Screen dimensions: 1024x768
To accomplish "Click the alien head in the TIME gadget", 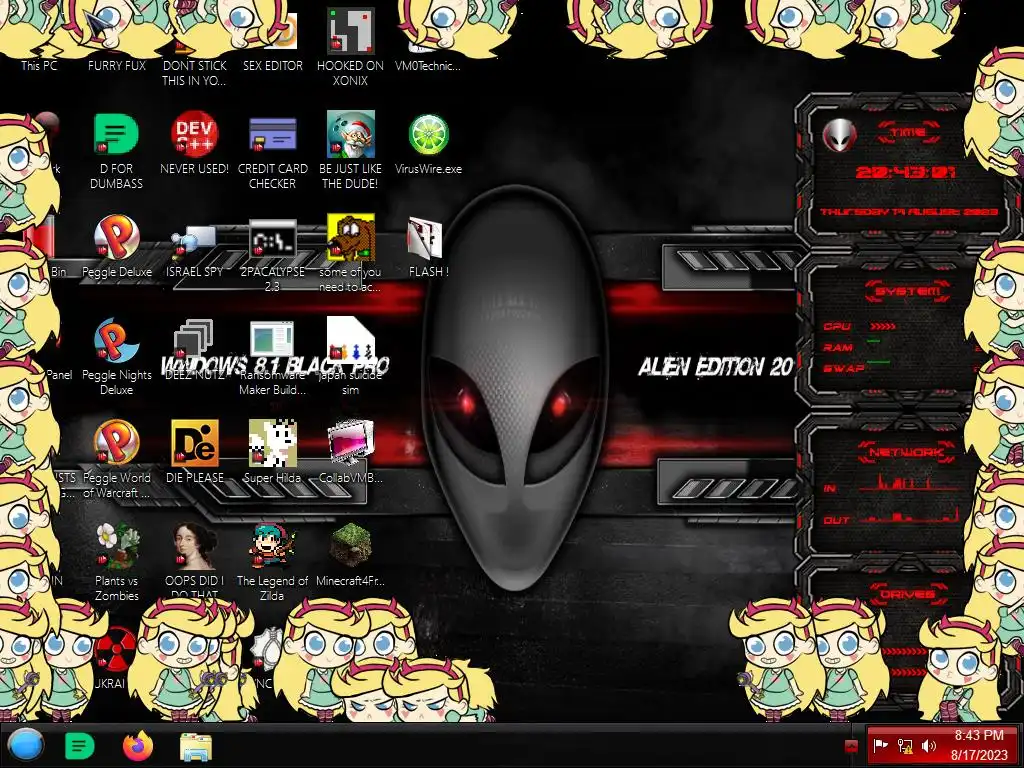I will click(839, 135).
